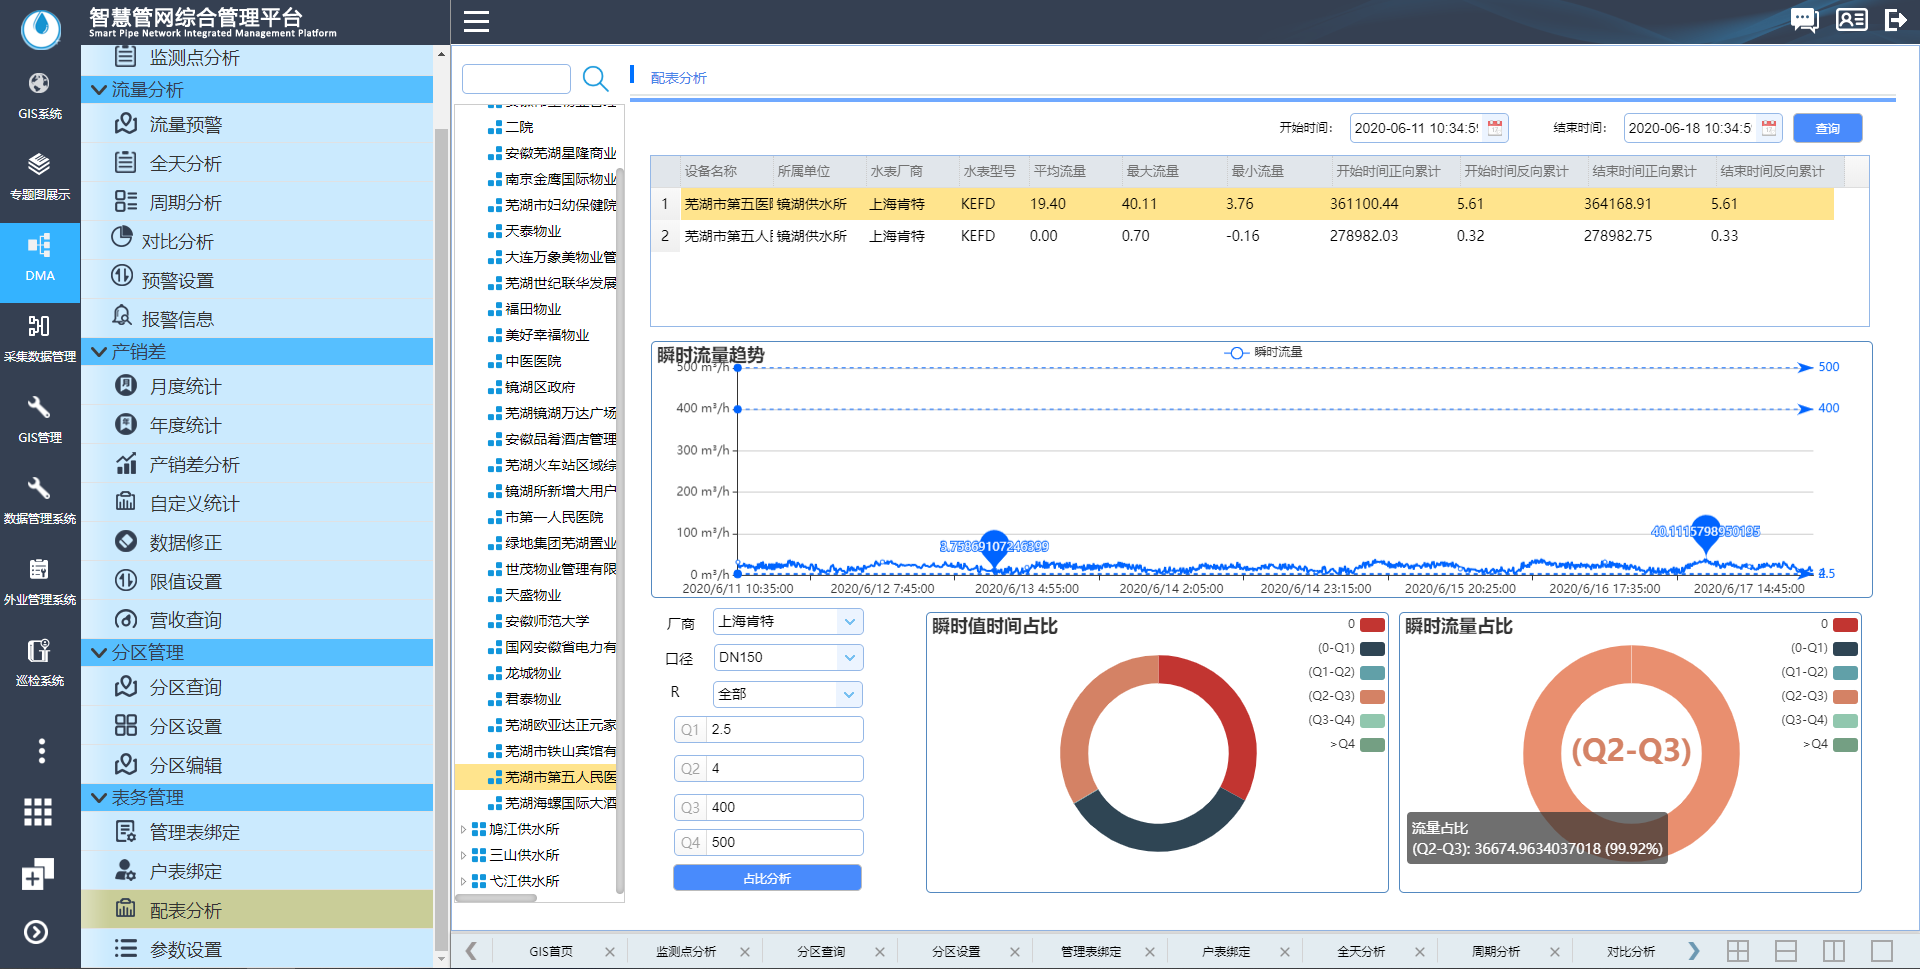Screen dimensions: 1920x969
Task: Open 配表分析 menu item
Action: coord(257,910)
